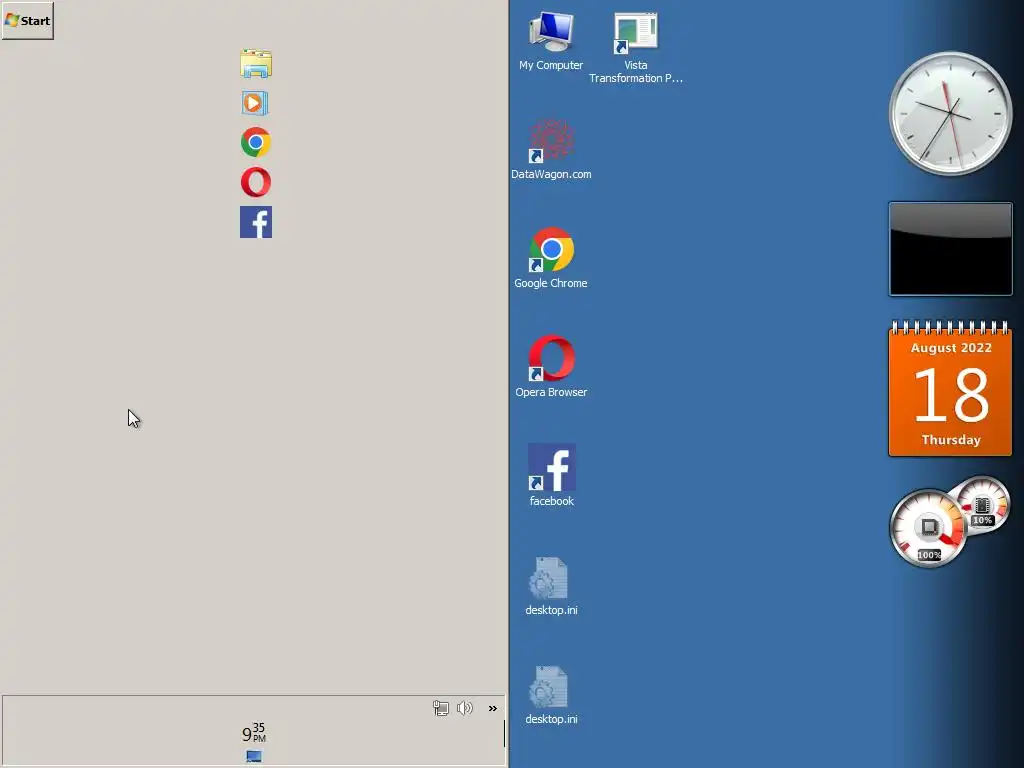The height and width of the screenshot is (768, 1024).
Task: Select the My Computer desktop icon
Action: pyautogui.click(x=551, y=40)
